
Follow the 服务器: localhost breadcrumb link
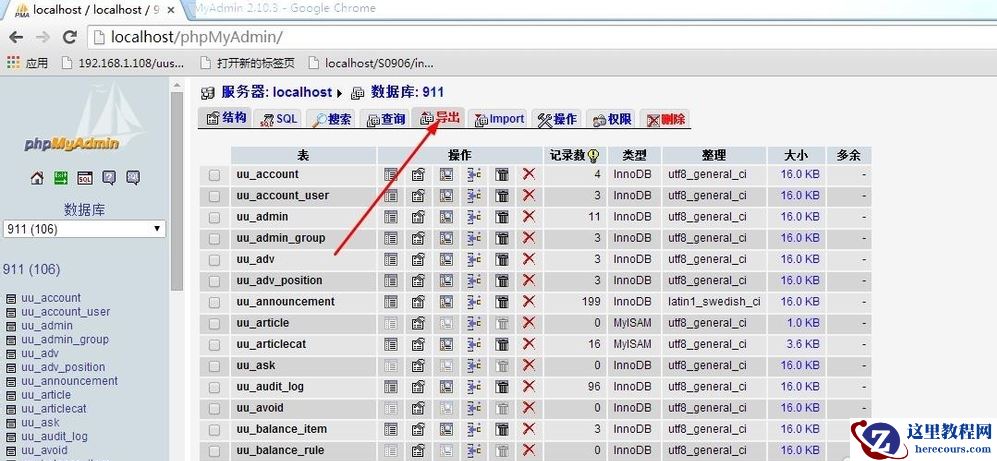tap(276, 92)
